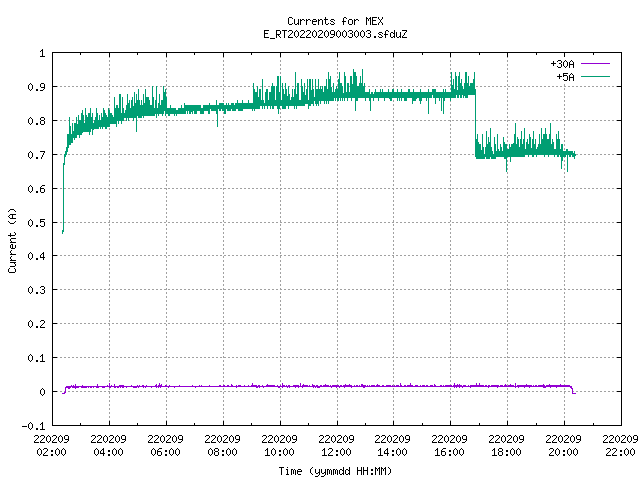The width and height of the screenshot is (640, 480).
Task: Click y-axis tick value 0.6
Action: pyautogui.click(x=36, y=189)
